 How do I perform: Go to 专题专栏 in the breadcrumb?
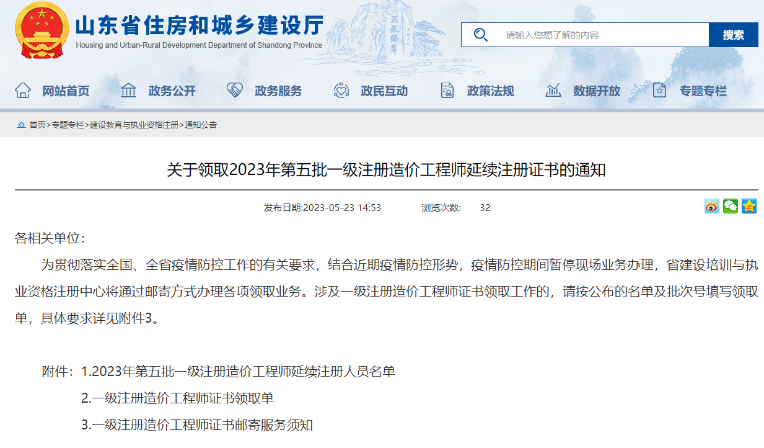pyautogui.click(x=68, y=125)
